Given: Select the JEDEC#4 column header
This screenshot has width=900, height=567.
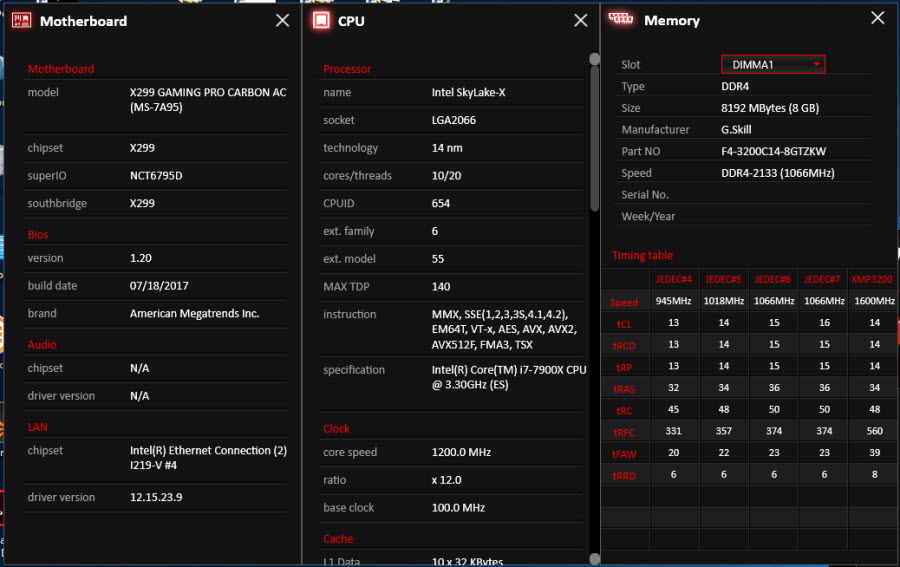Looking at the screenshot, I should click(x=674, y=279).
